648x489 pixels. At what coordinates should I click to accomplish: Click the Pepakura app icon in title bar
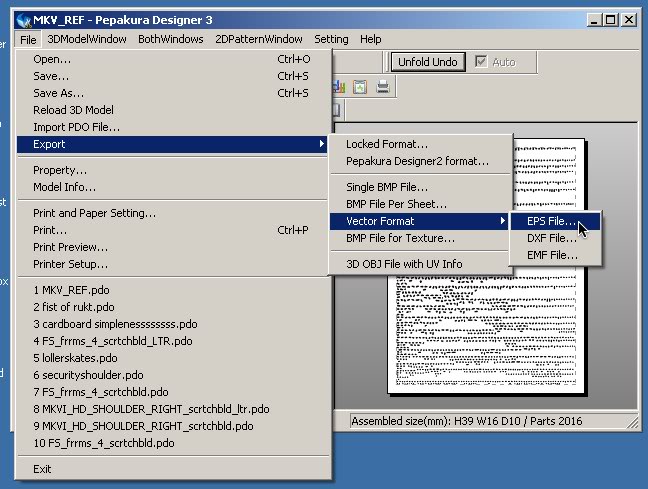[24, 20]
